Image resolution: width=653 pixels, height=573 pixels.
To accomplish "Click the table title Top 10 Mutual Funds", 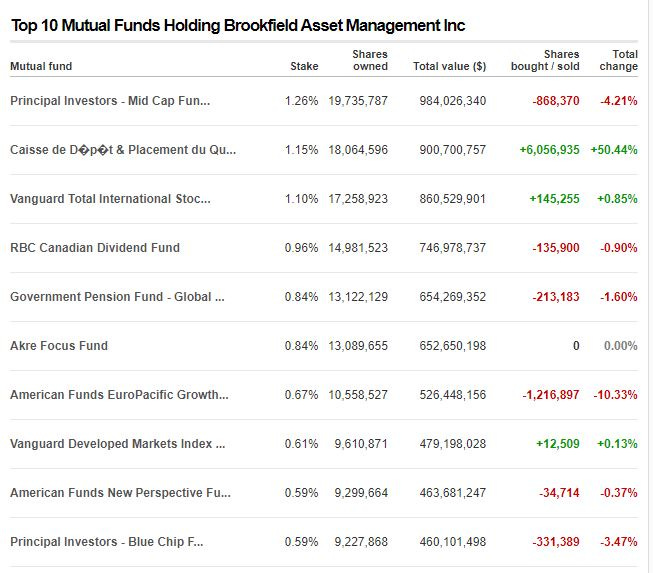I will 238,25.
